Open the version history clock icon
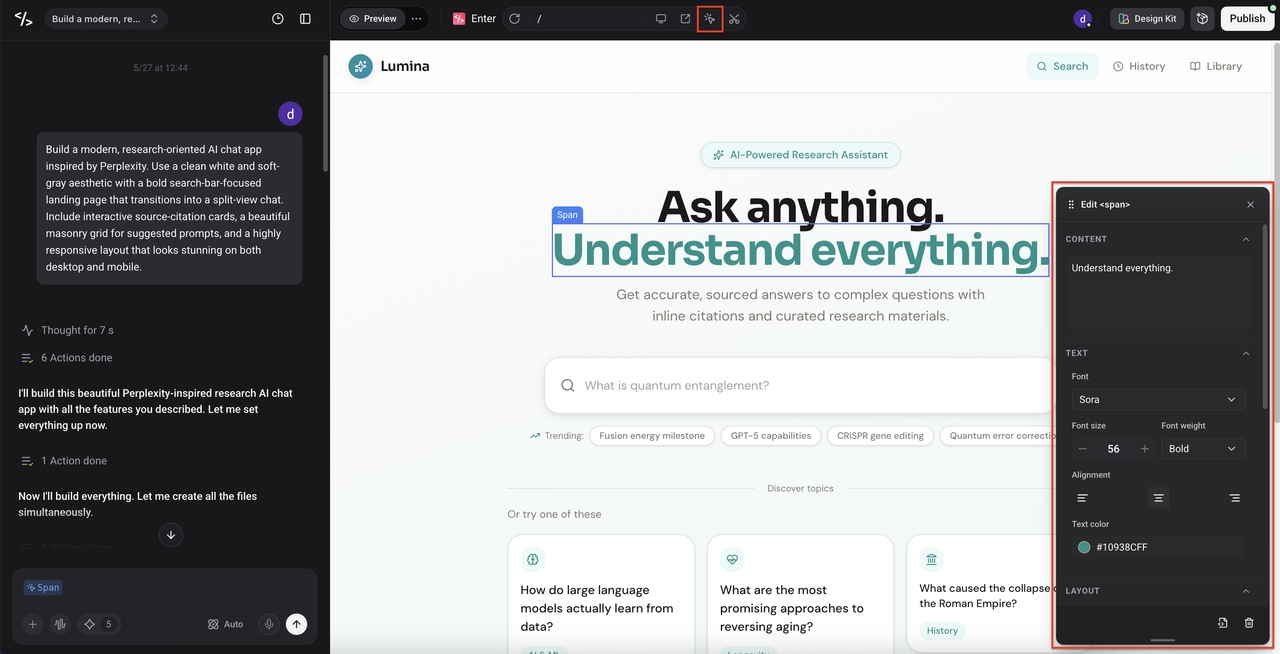This screenshot has height=654, width=1280. [278, 19]
